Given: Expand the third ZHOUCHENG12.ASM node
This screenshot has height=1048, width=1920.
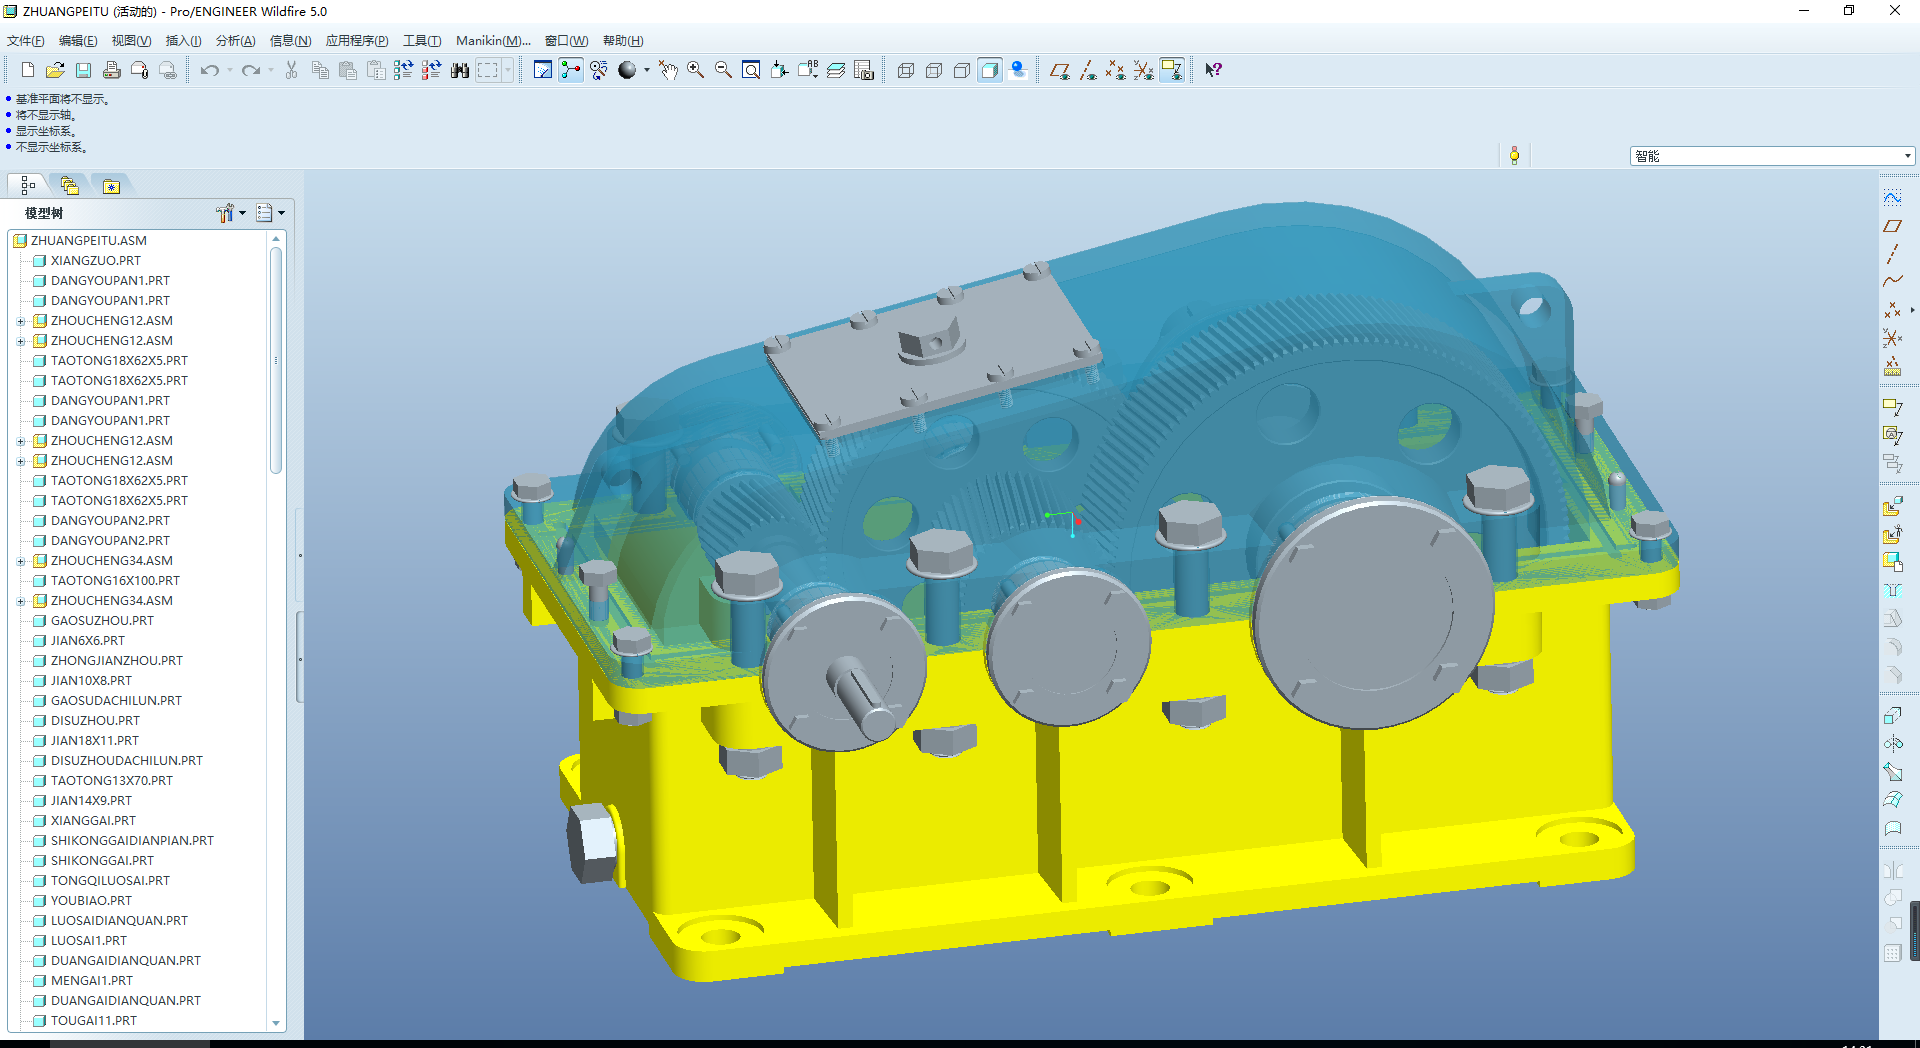Looking at the screenshot, I should (21, 441).
